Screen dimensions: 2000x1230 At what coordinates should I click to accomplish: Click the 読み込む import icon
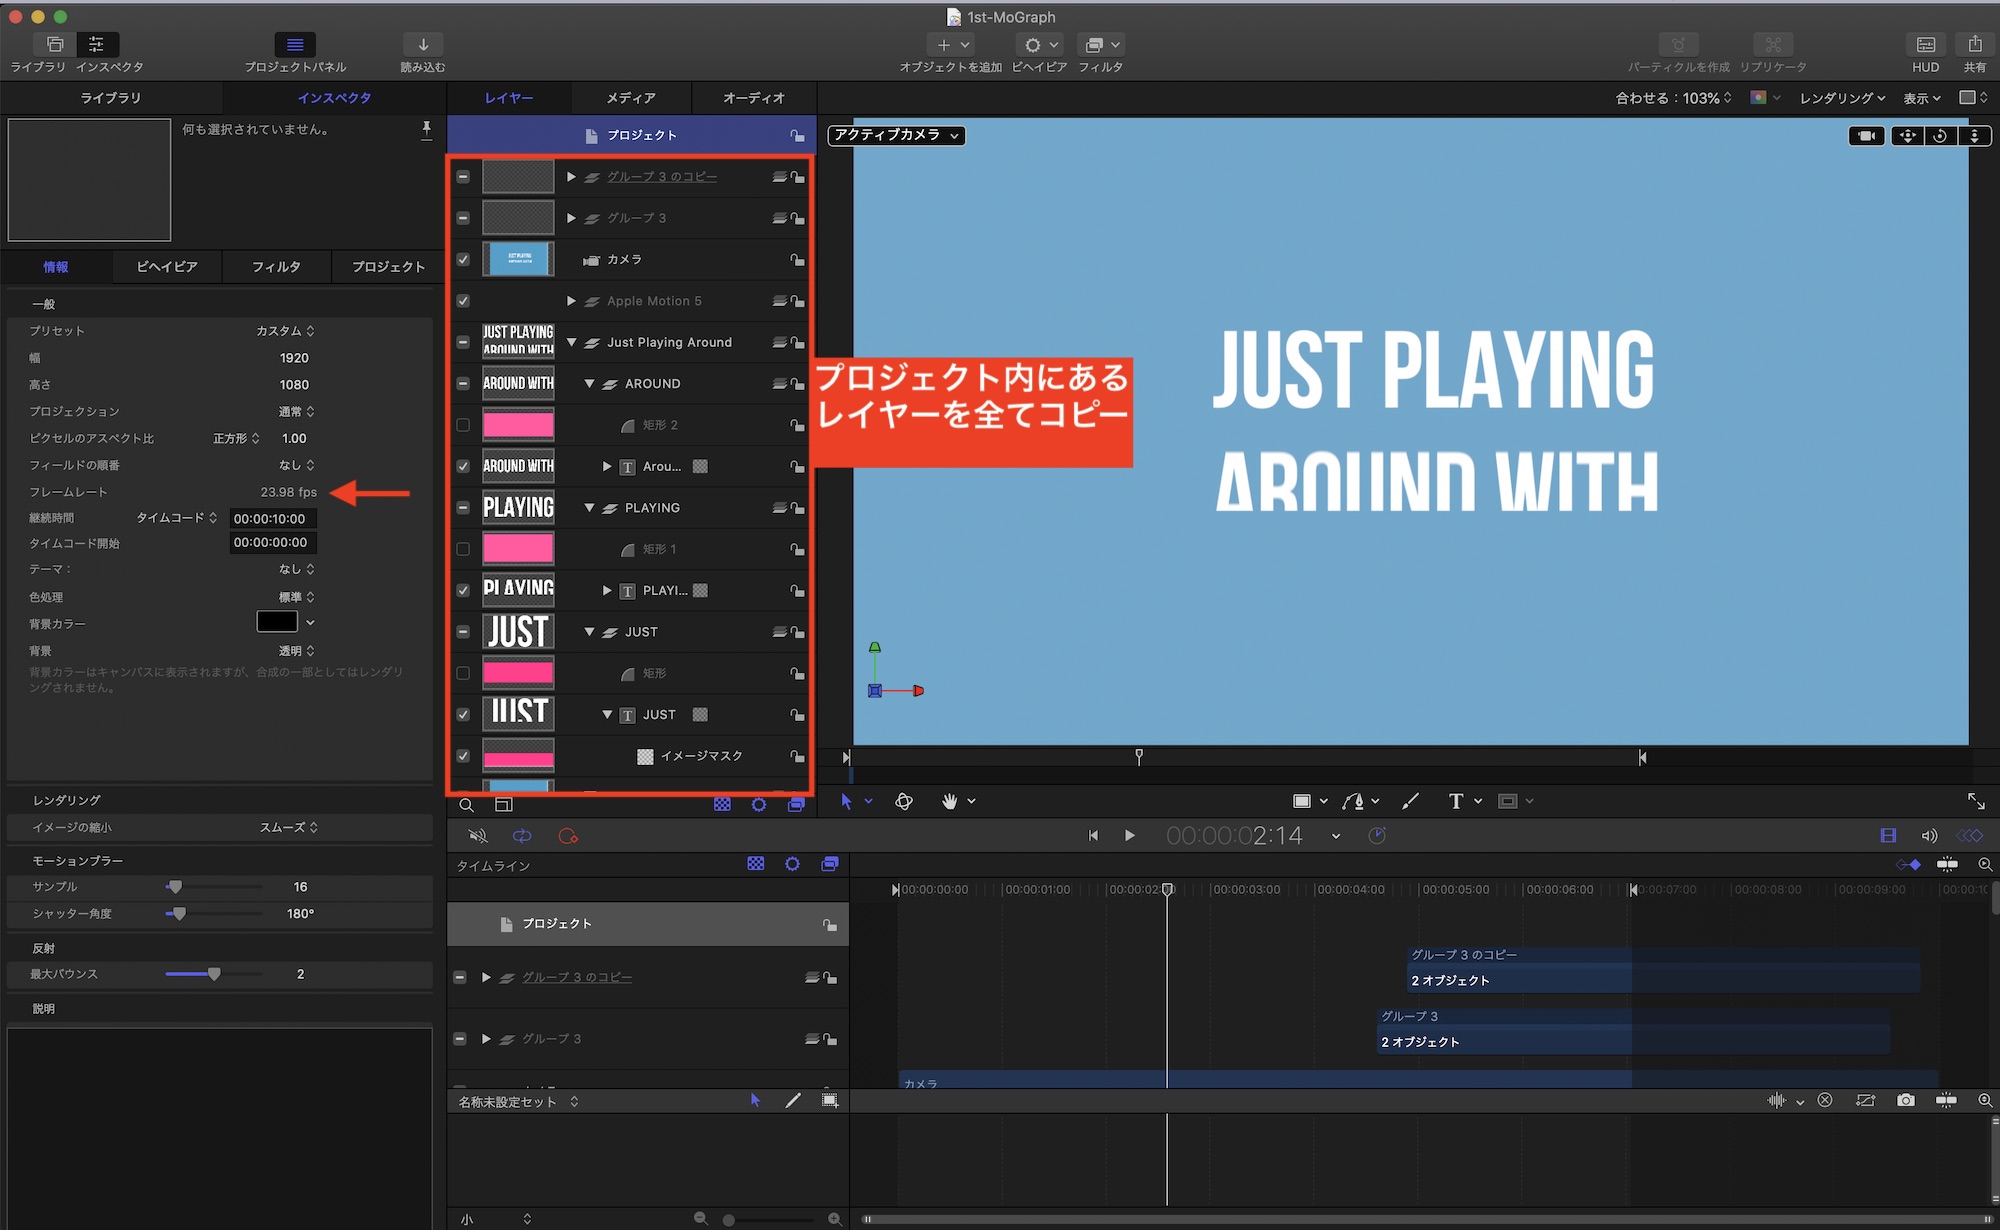(x=423, y=45)
